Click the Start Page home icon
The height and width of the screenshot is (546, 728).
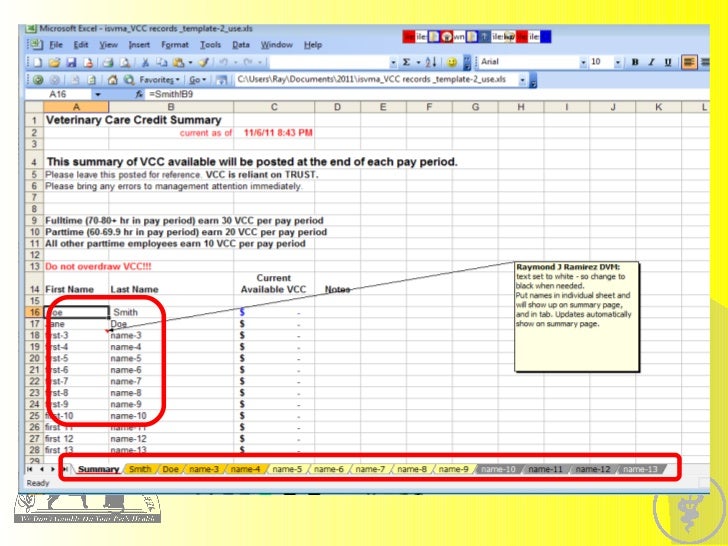click(x=112, y=80)
